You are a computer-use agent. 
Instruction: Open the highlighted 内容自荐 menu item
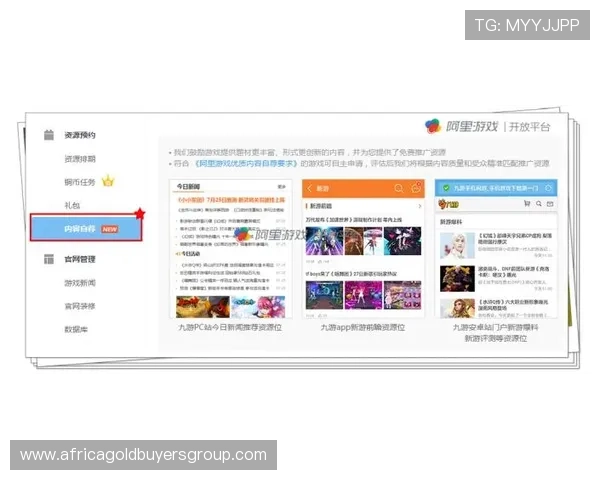point(86,228)
